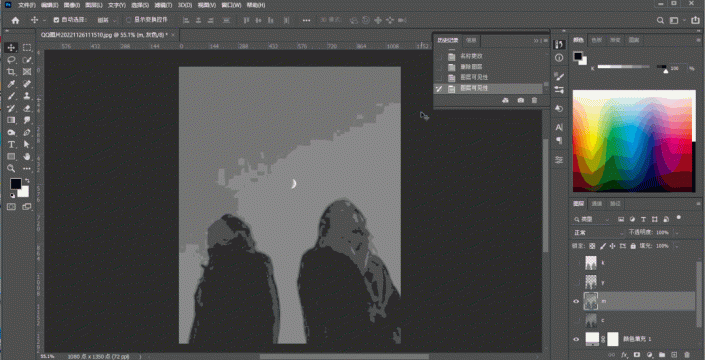Create new layer icon

click(674, 355)
